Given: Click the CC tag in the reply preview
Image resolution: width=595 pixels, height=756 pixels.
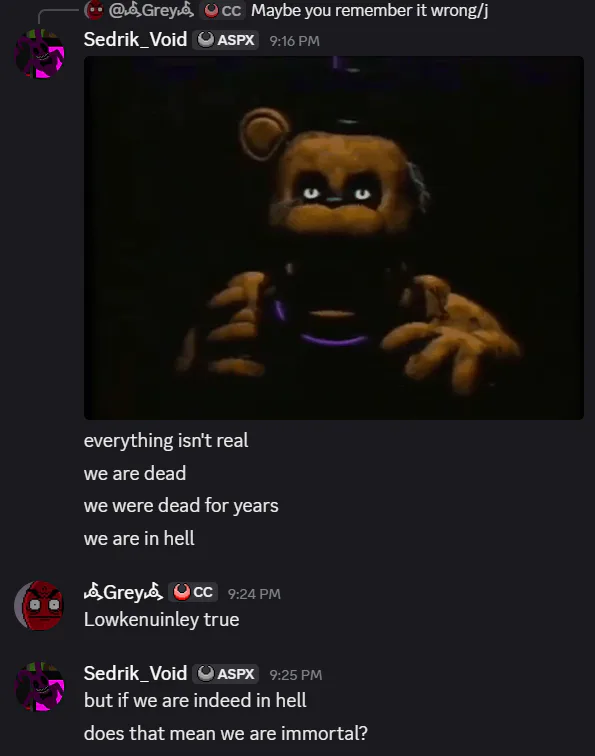Looking at the screenshot, I should (222, 11).
